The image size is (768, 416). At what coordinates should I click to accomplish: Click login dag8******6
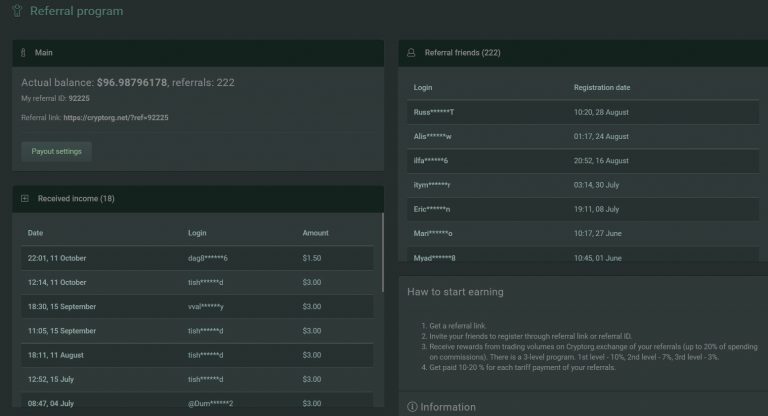[x=208, y=258]
